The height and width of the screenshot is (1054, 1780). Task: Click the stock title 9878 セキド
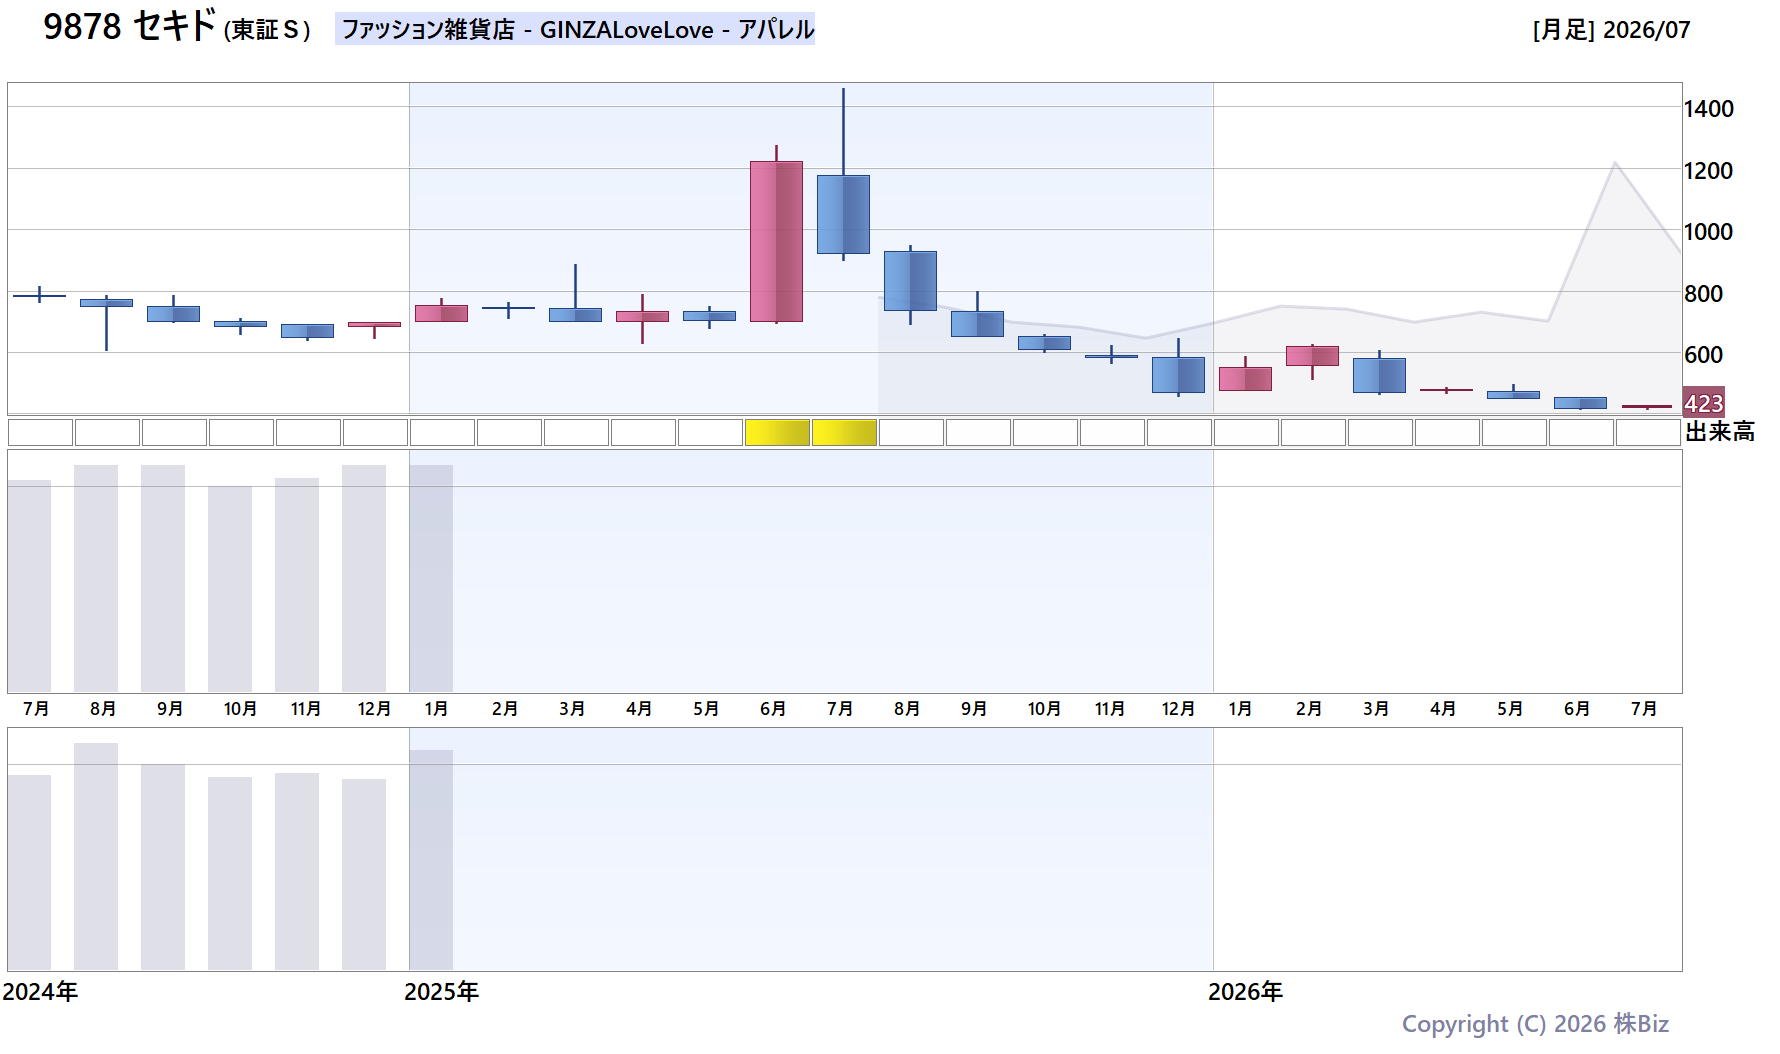[129, 27]
